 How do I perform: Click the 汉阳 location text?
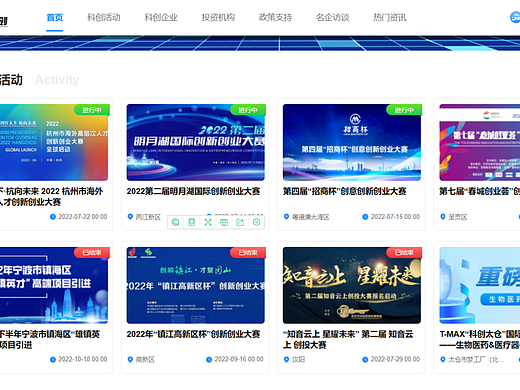click(x=298, y=360)
